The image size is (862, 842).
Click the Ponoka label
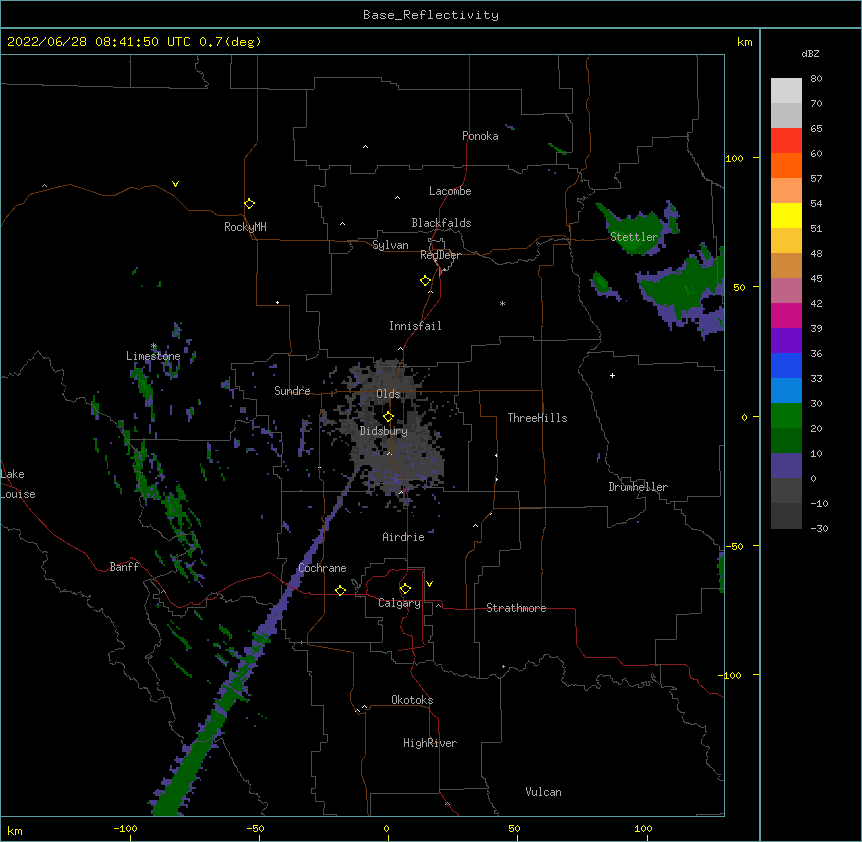480,136
